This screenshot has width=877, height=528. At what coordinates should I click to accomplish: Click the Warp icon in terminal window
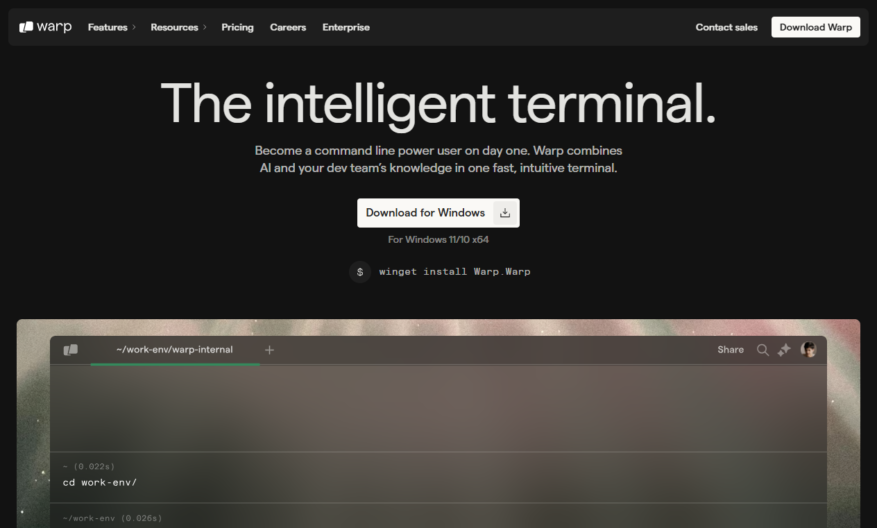click(x=70, y=350)
